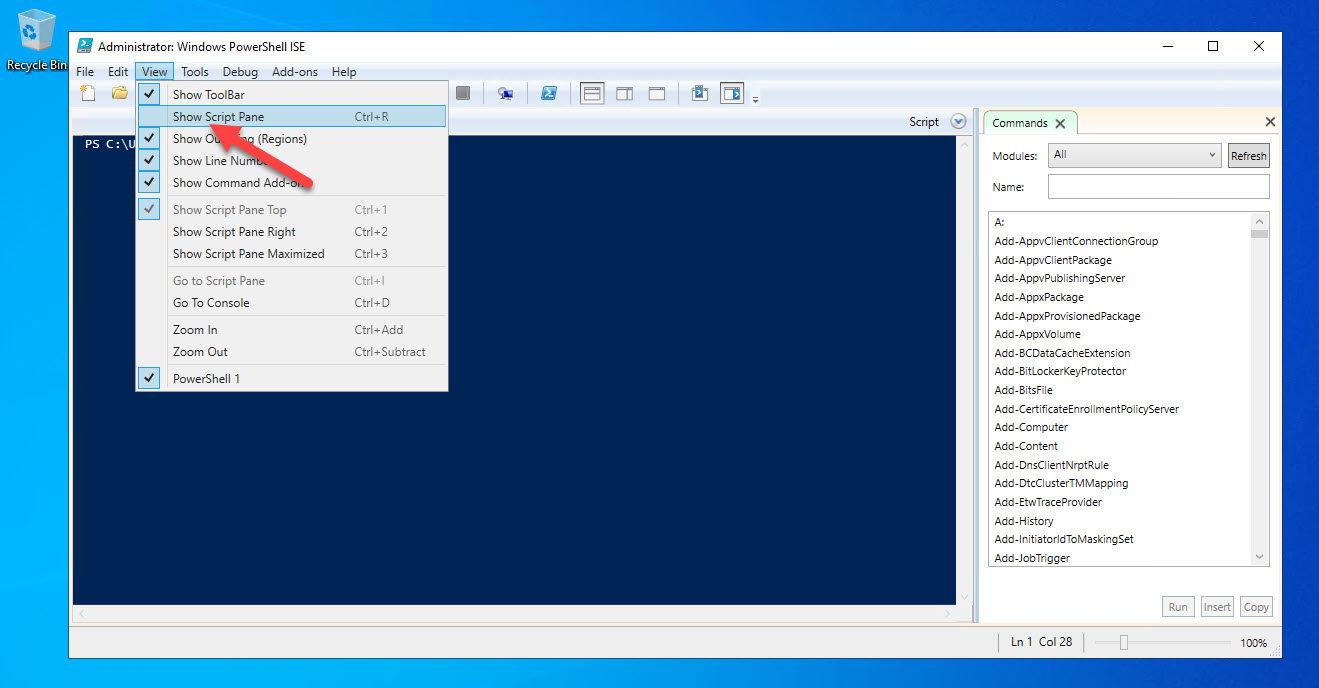The height and width of the screenshot is (688, 1319).
Task: Adjust the zoom slider in status bar
Action: 1123,642
